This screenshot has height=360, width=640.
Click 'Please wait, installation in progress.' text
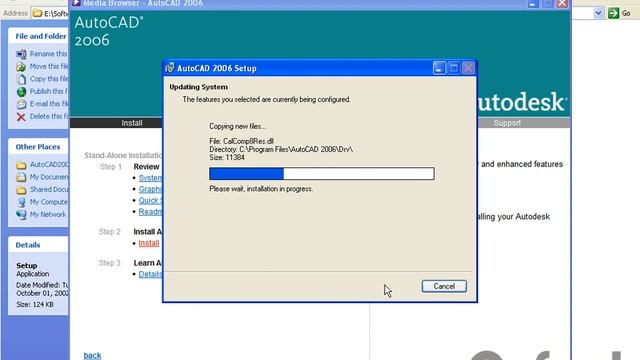(261, 189)
